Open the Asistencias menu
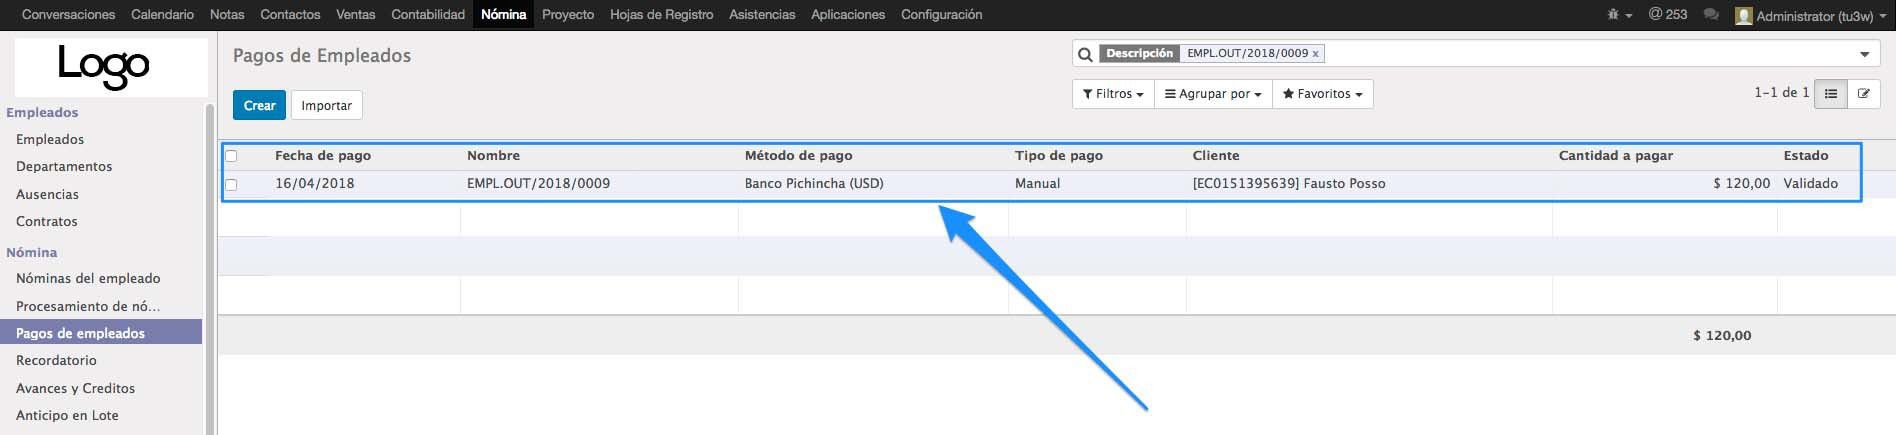Screen dimensions: 1896x435 tap(762, 15)
